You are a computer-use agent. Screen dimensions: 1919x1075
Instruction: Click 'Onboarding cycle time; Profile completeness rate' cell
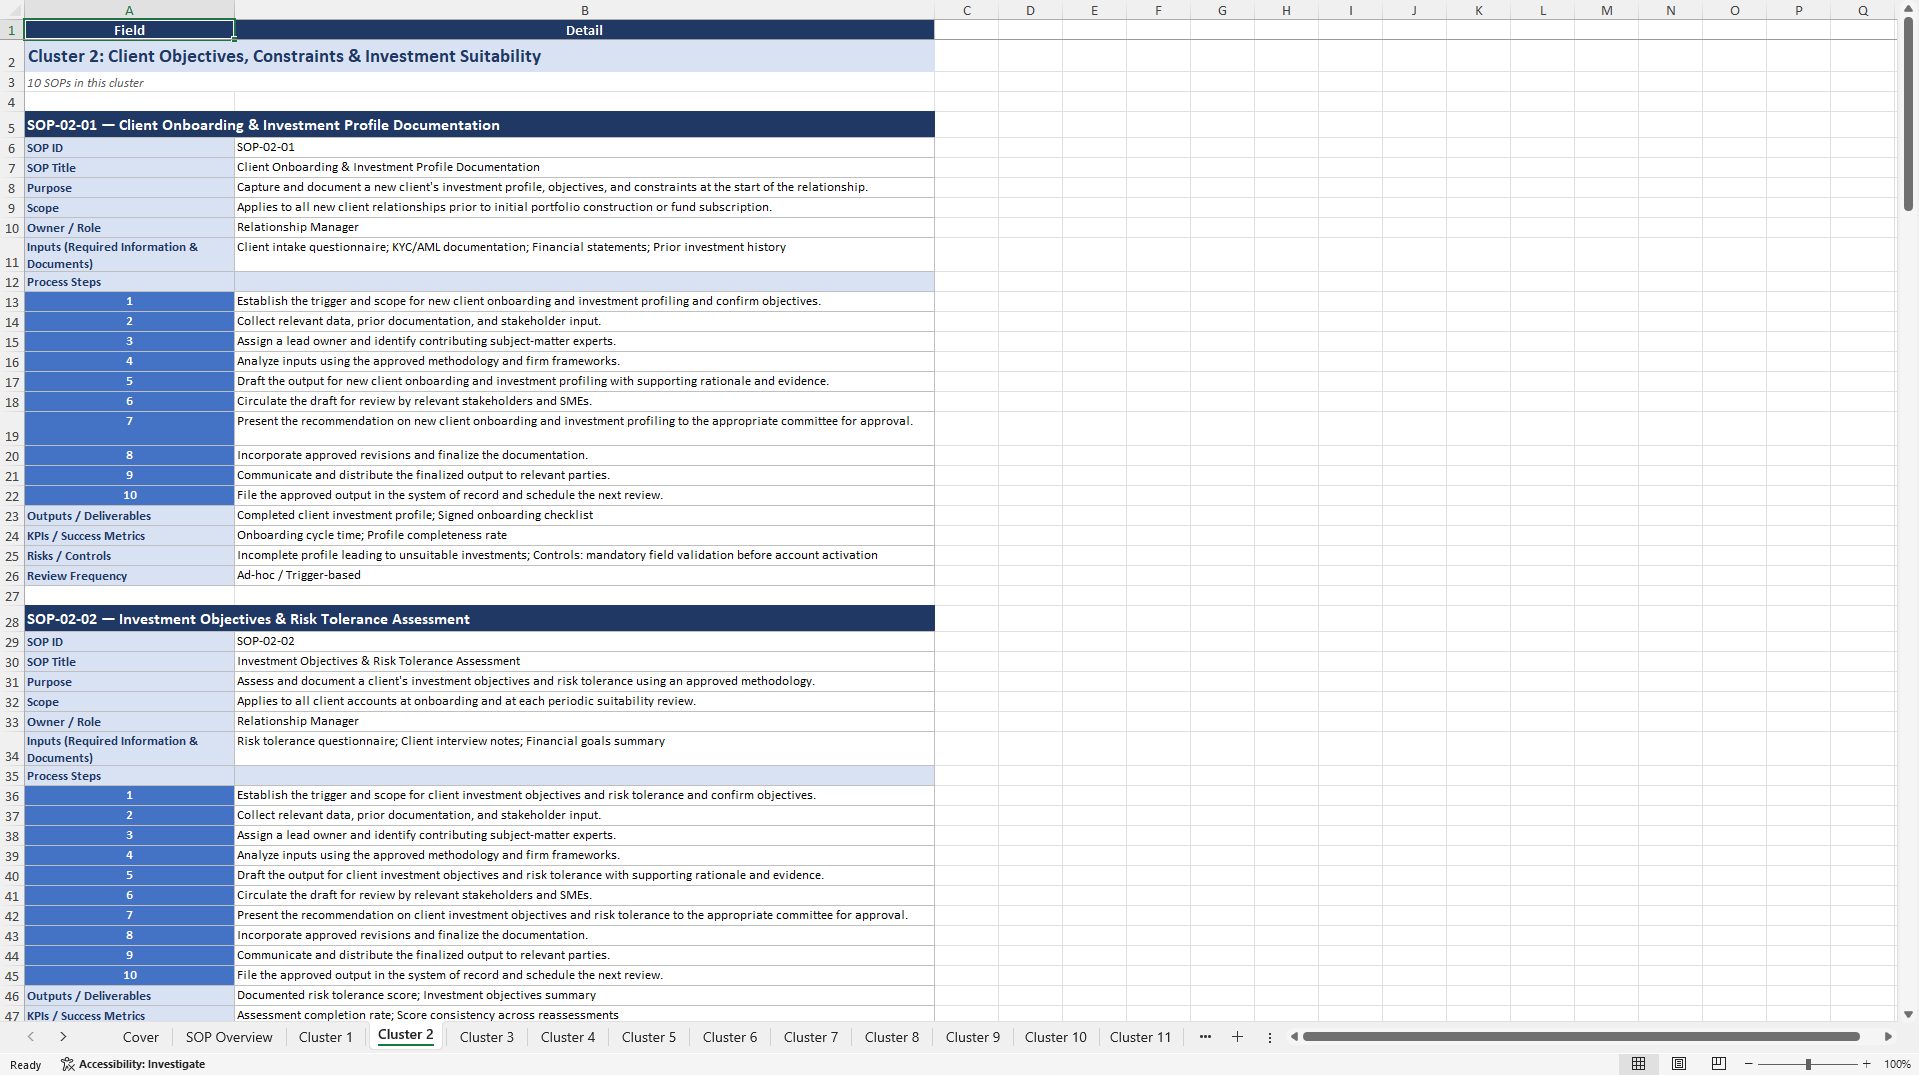(584, 535)
